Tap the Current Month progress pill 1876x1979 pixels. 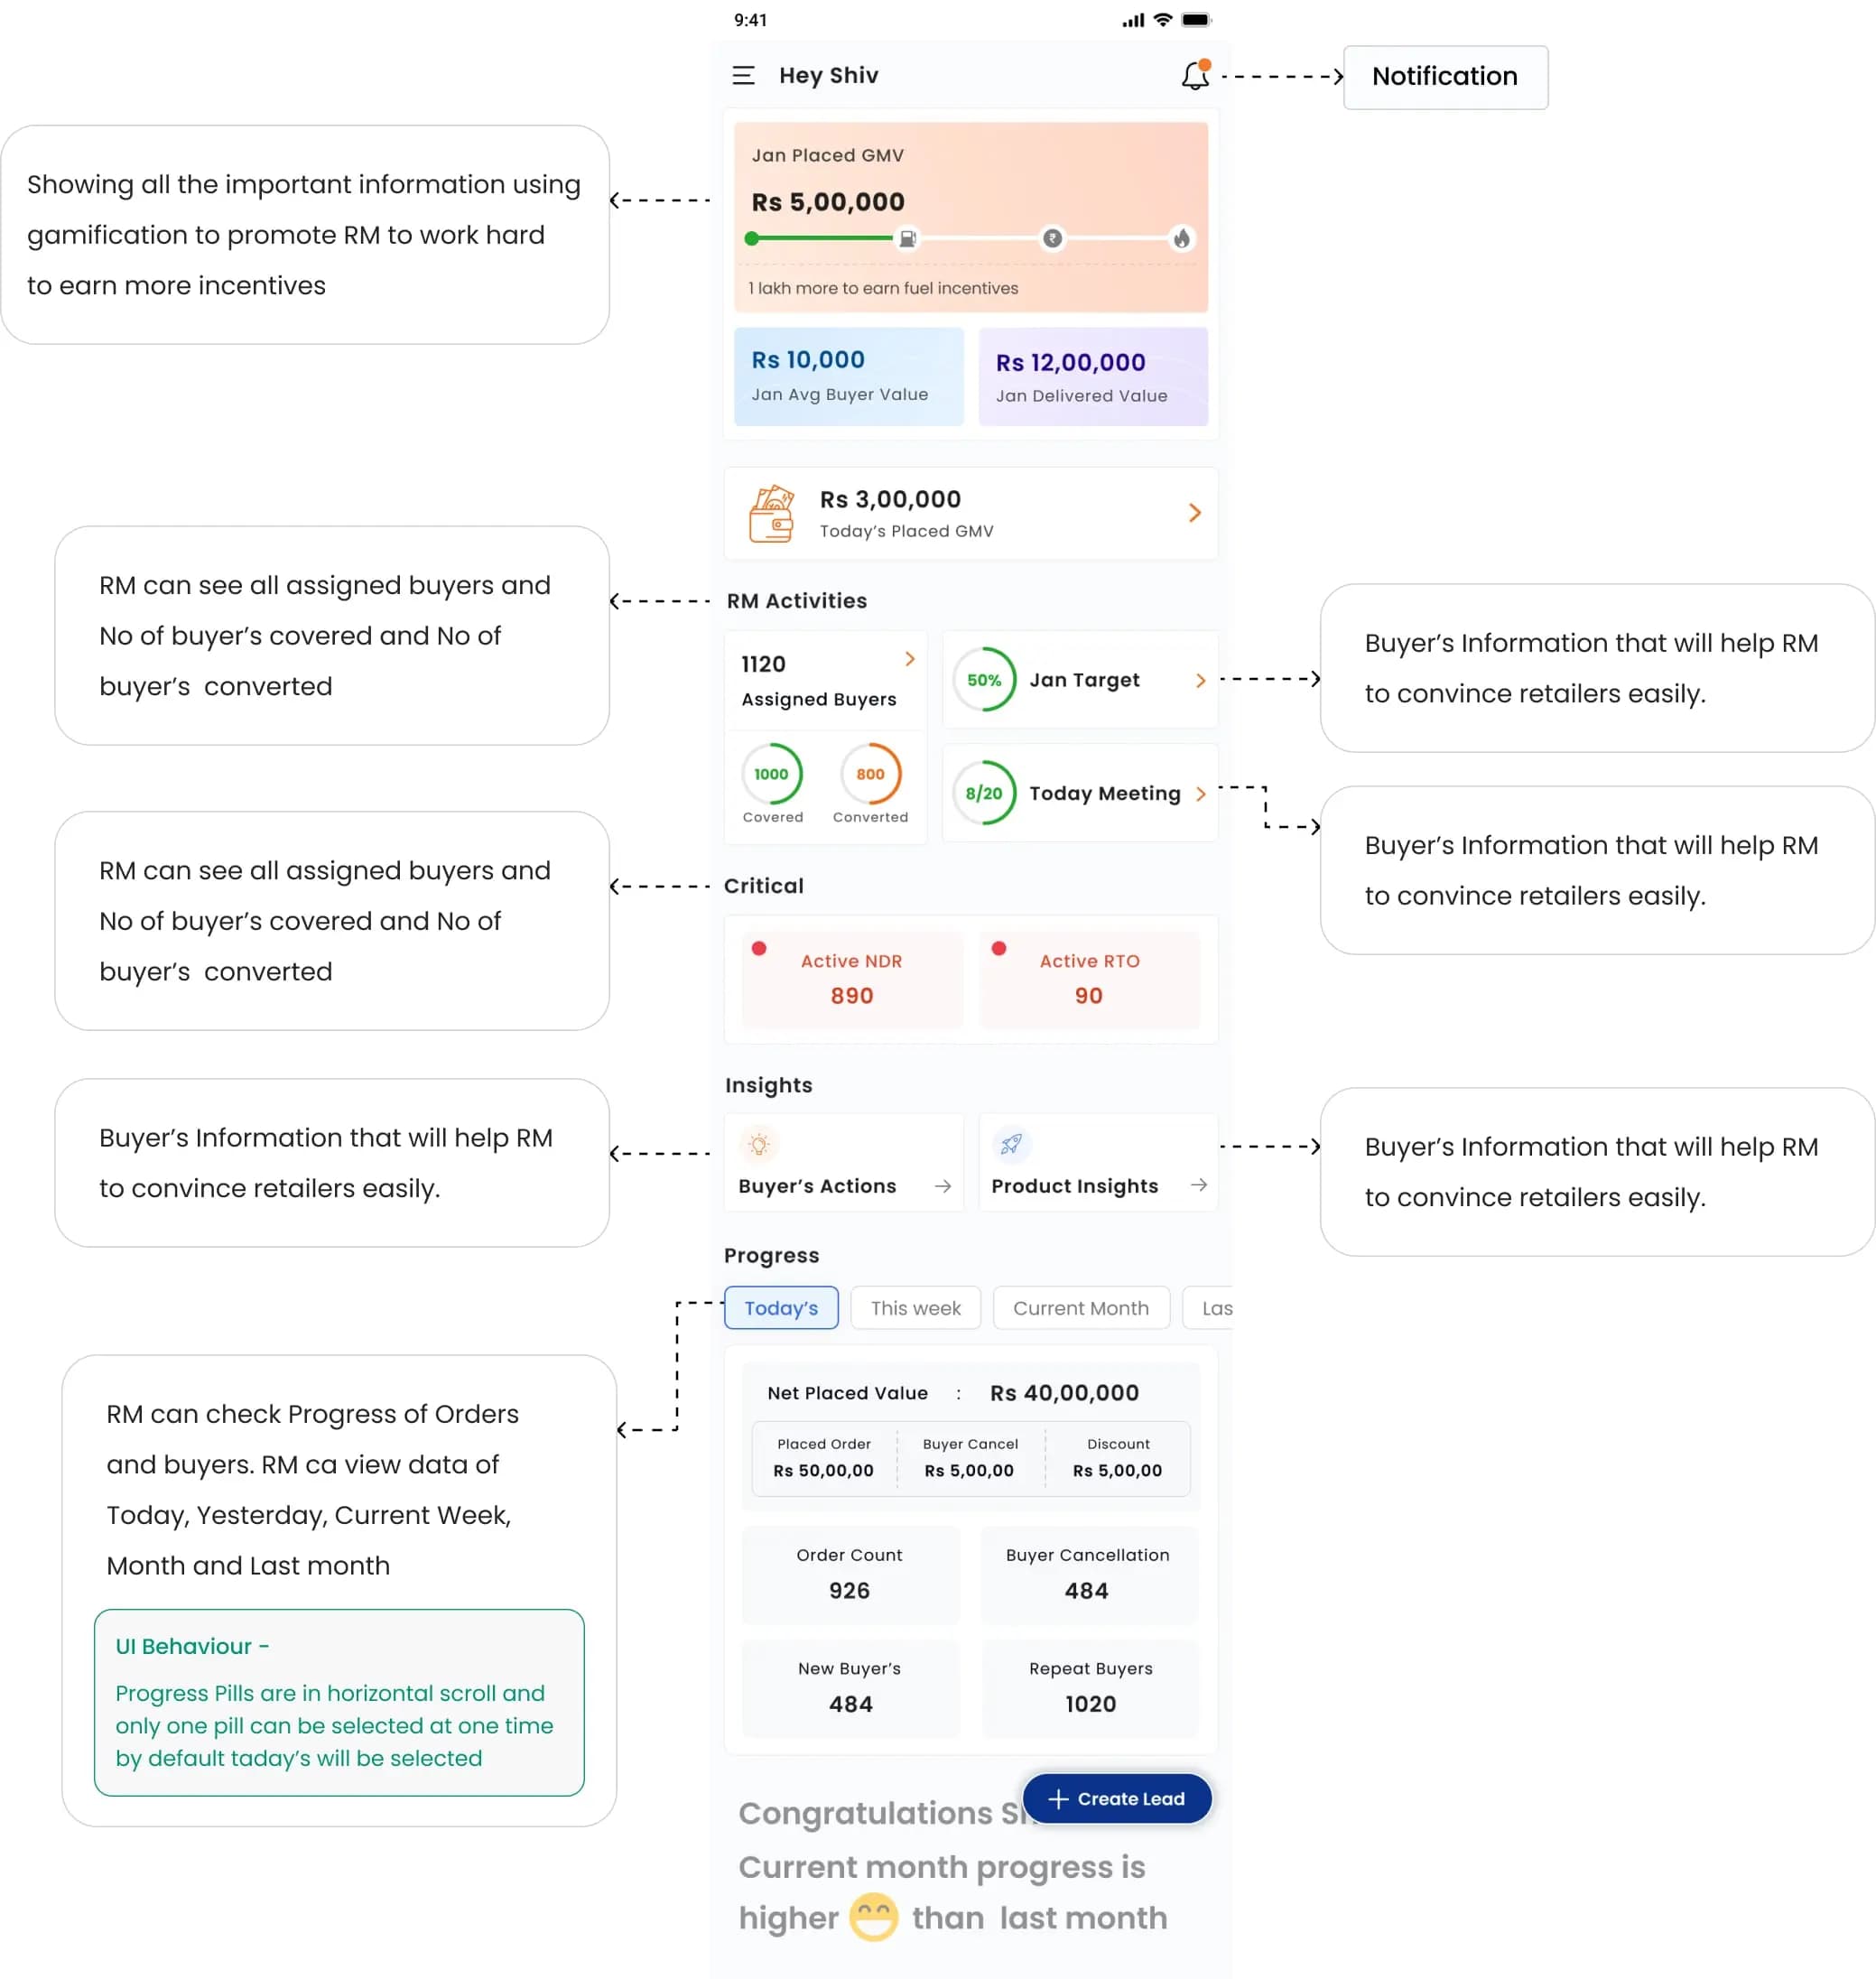(x=1079, y=1309)
